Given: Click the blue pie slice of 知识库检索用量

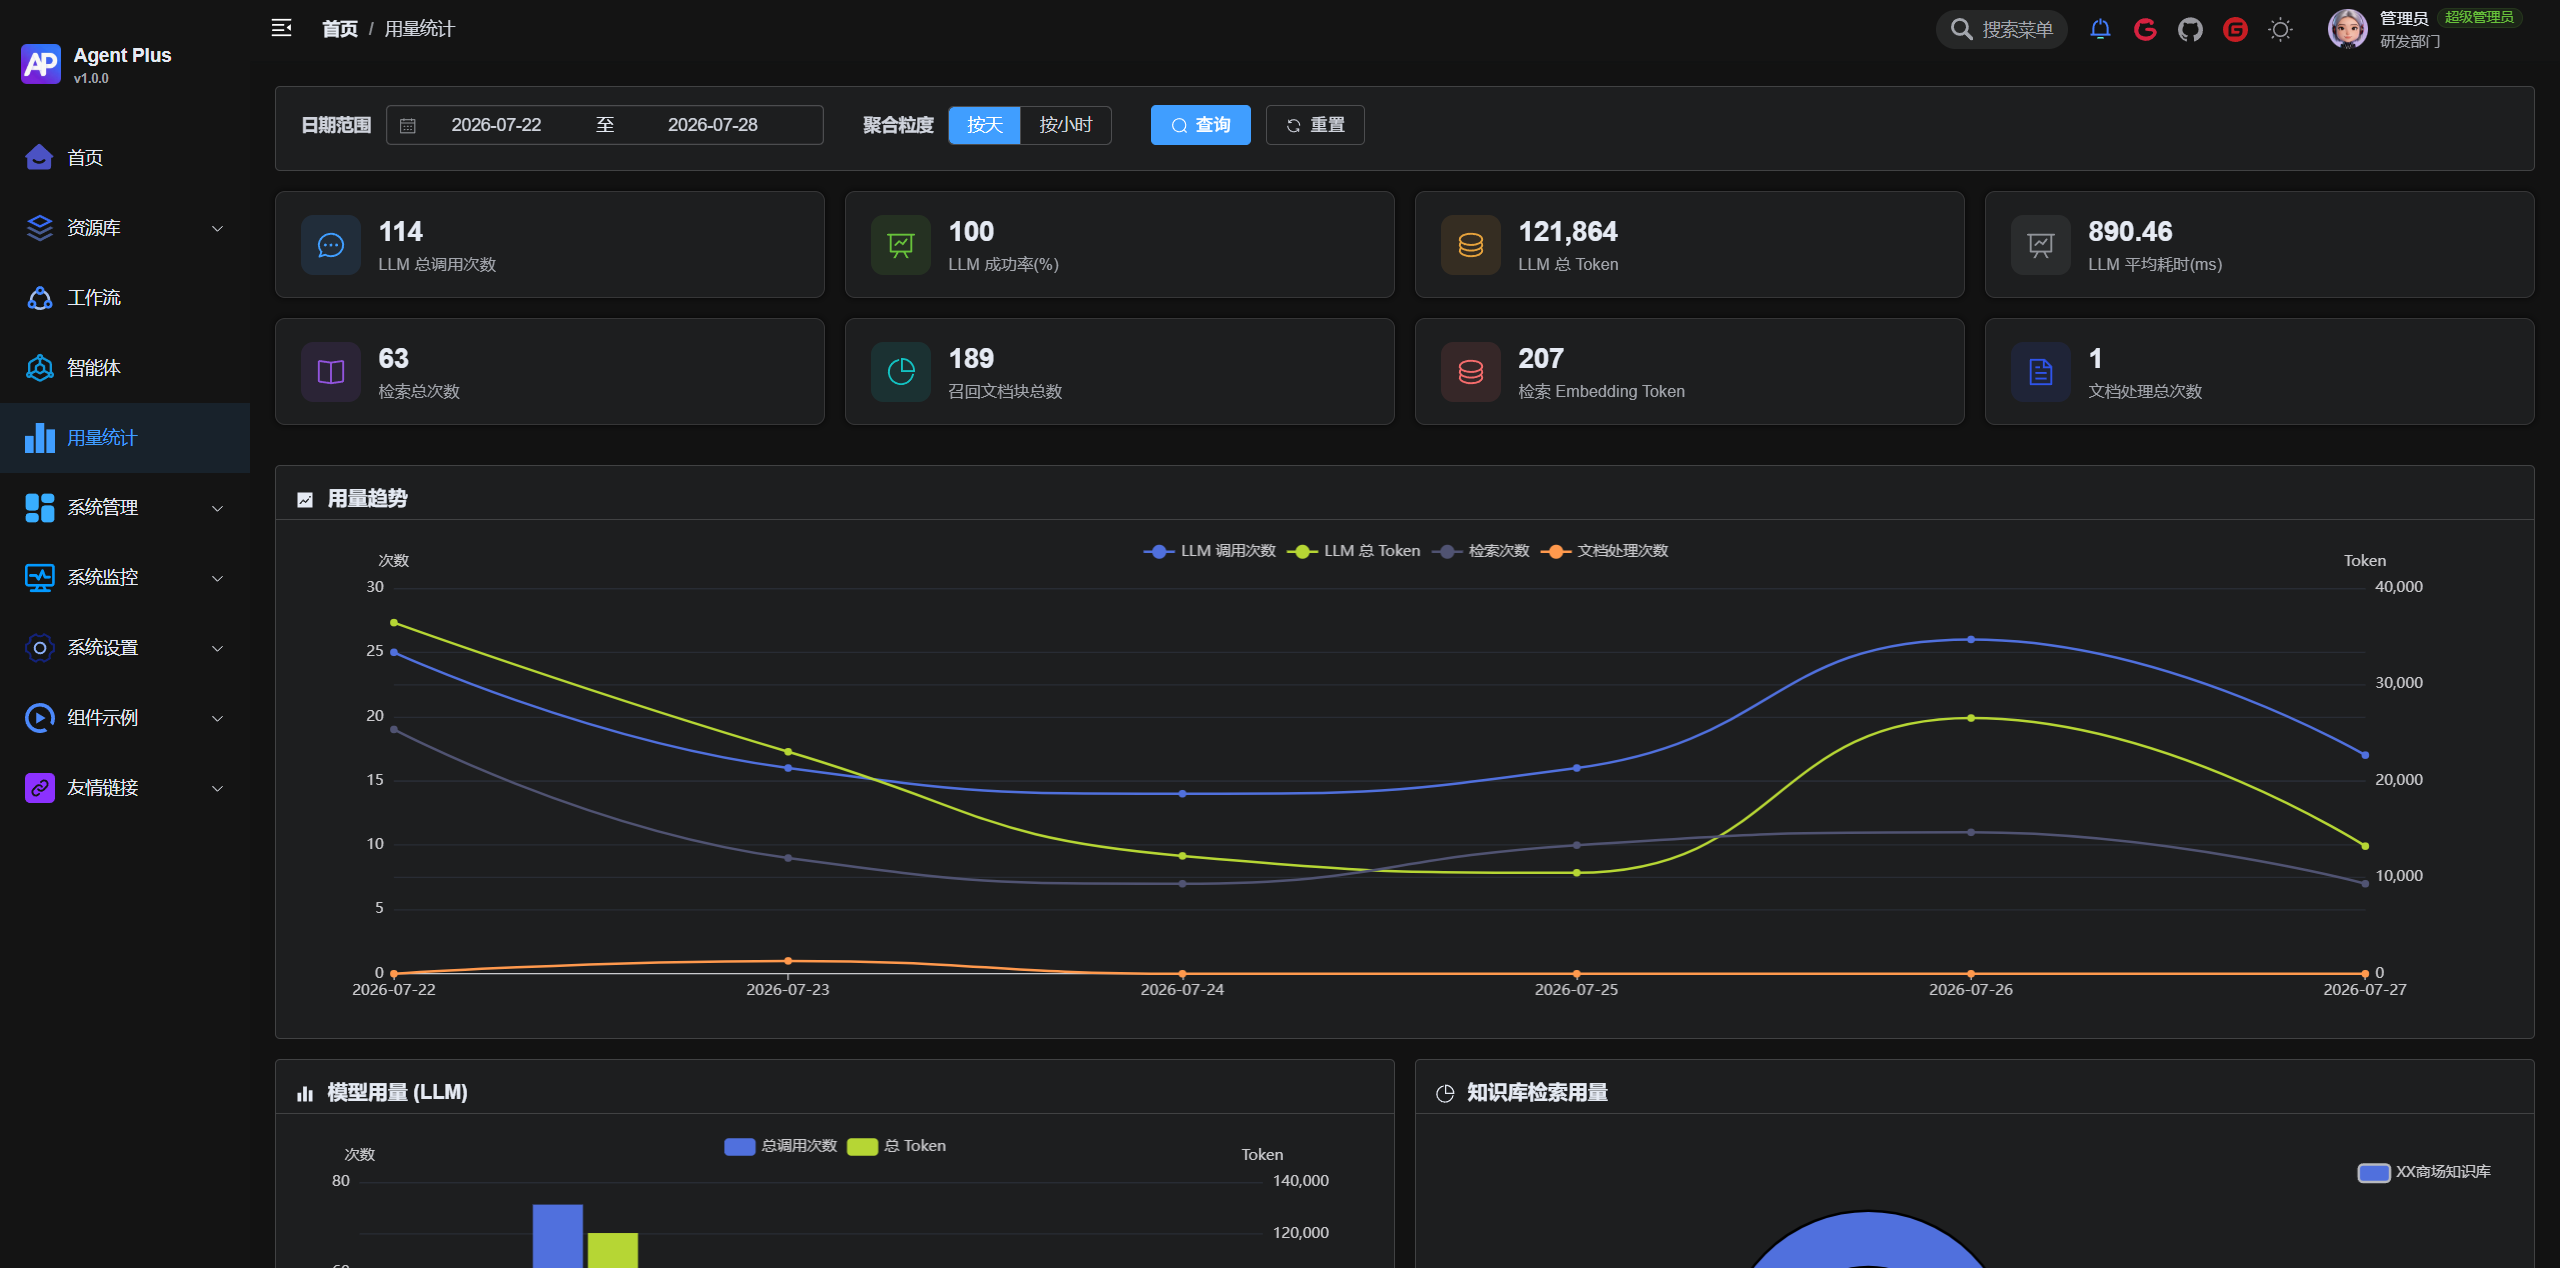Looking at the screenshot, I should click(x=1868, y=1240).
